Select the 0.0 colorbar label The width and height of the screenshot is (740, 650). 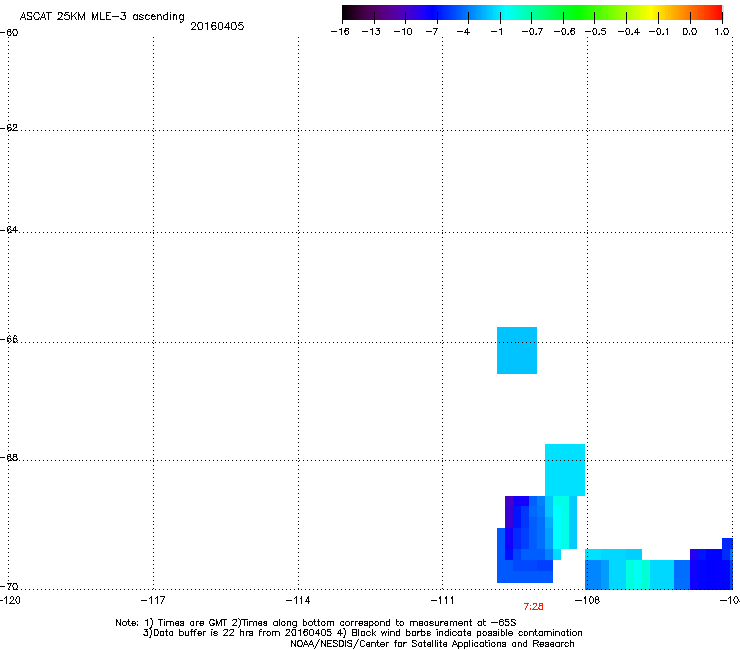(x=690, y=32)
